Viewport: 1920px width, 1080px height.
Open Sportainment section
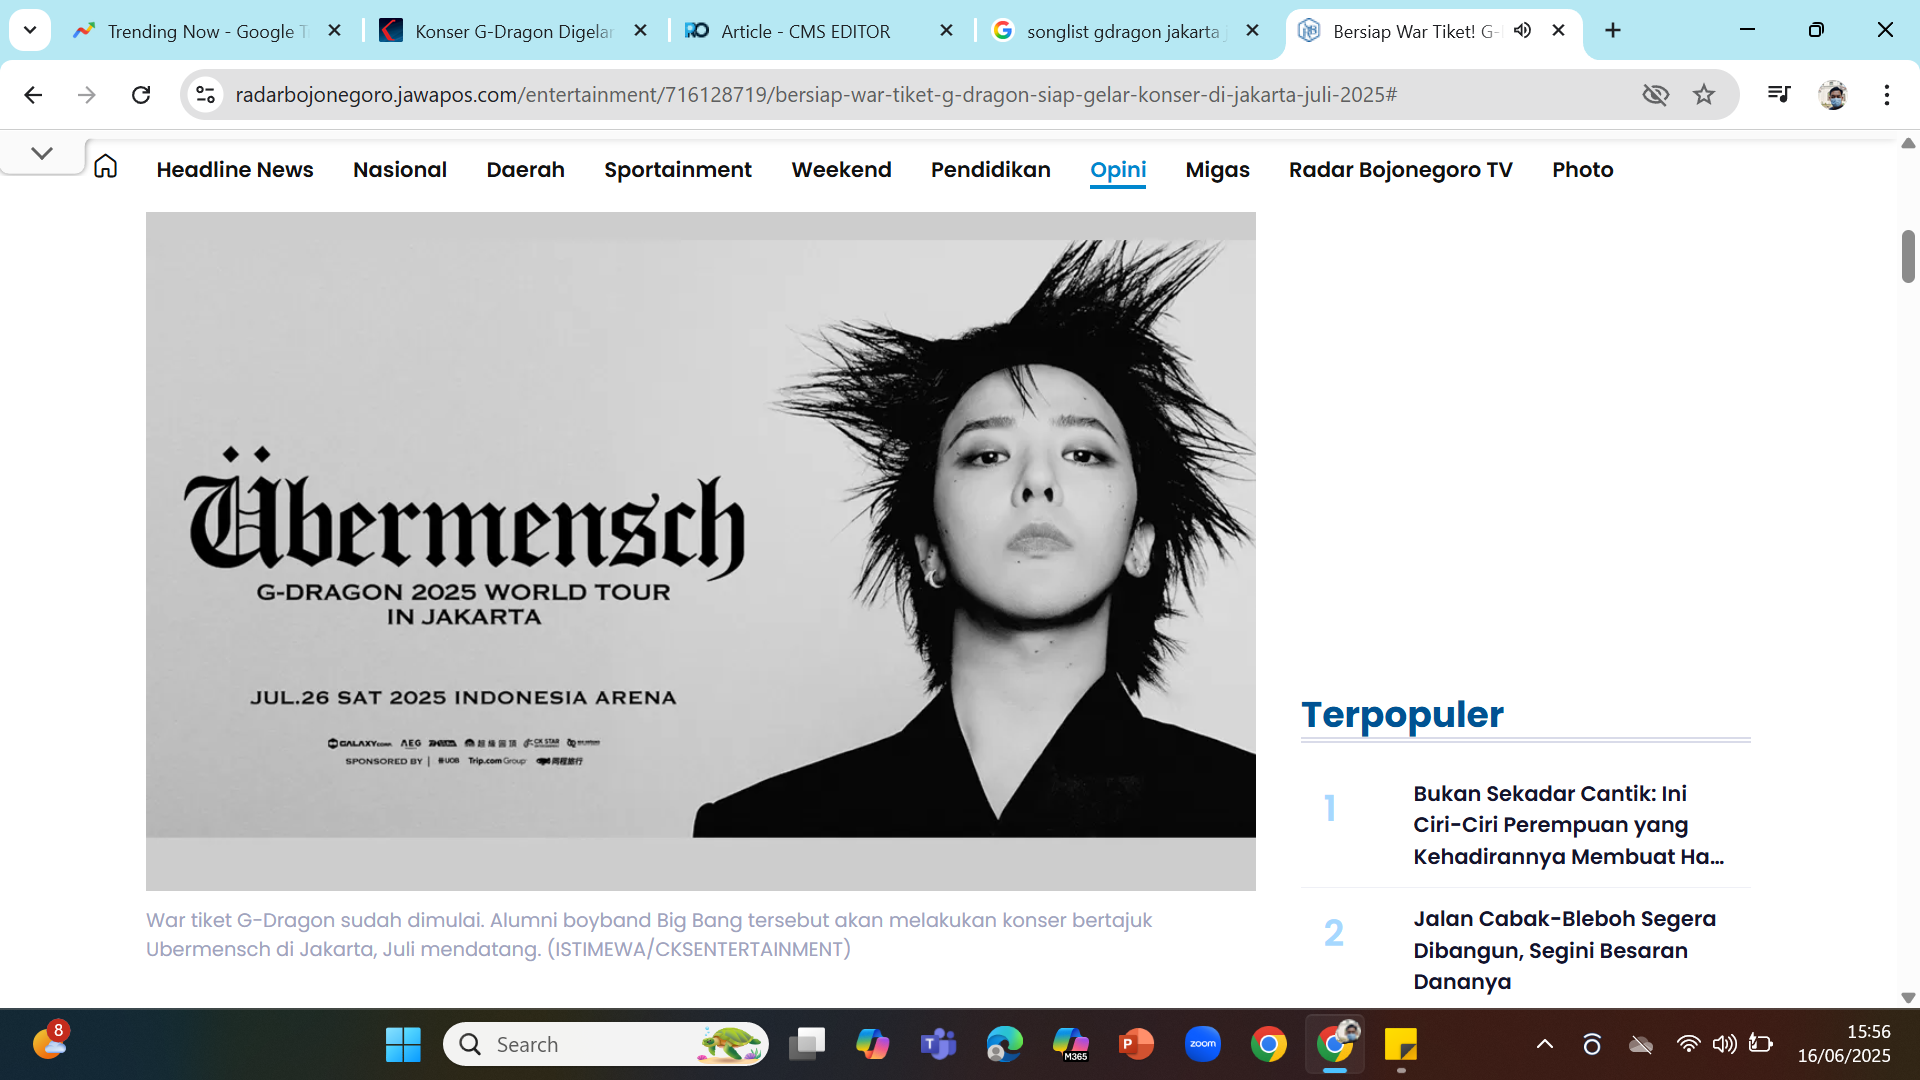[678, 170]
